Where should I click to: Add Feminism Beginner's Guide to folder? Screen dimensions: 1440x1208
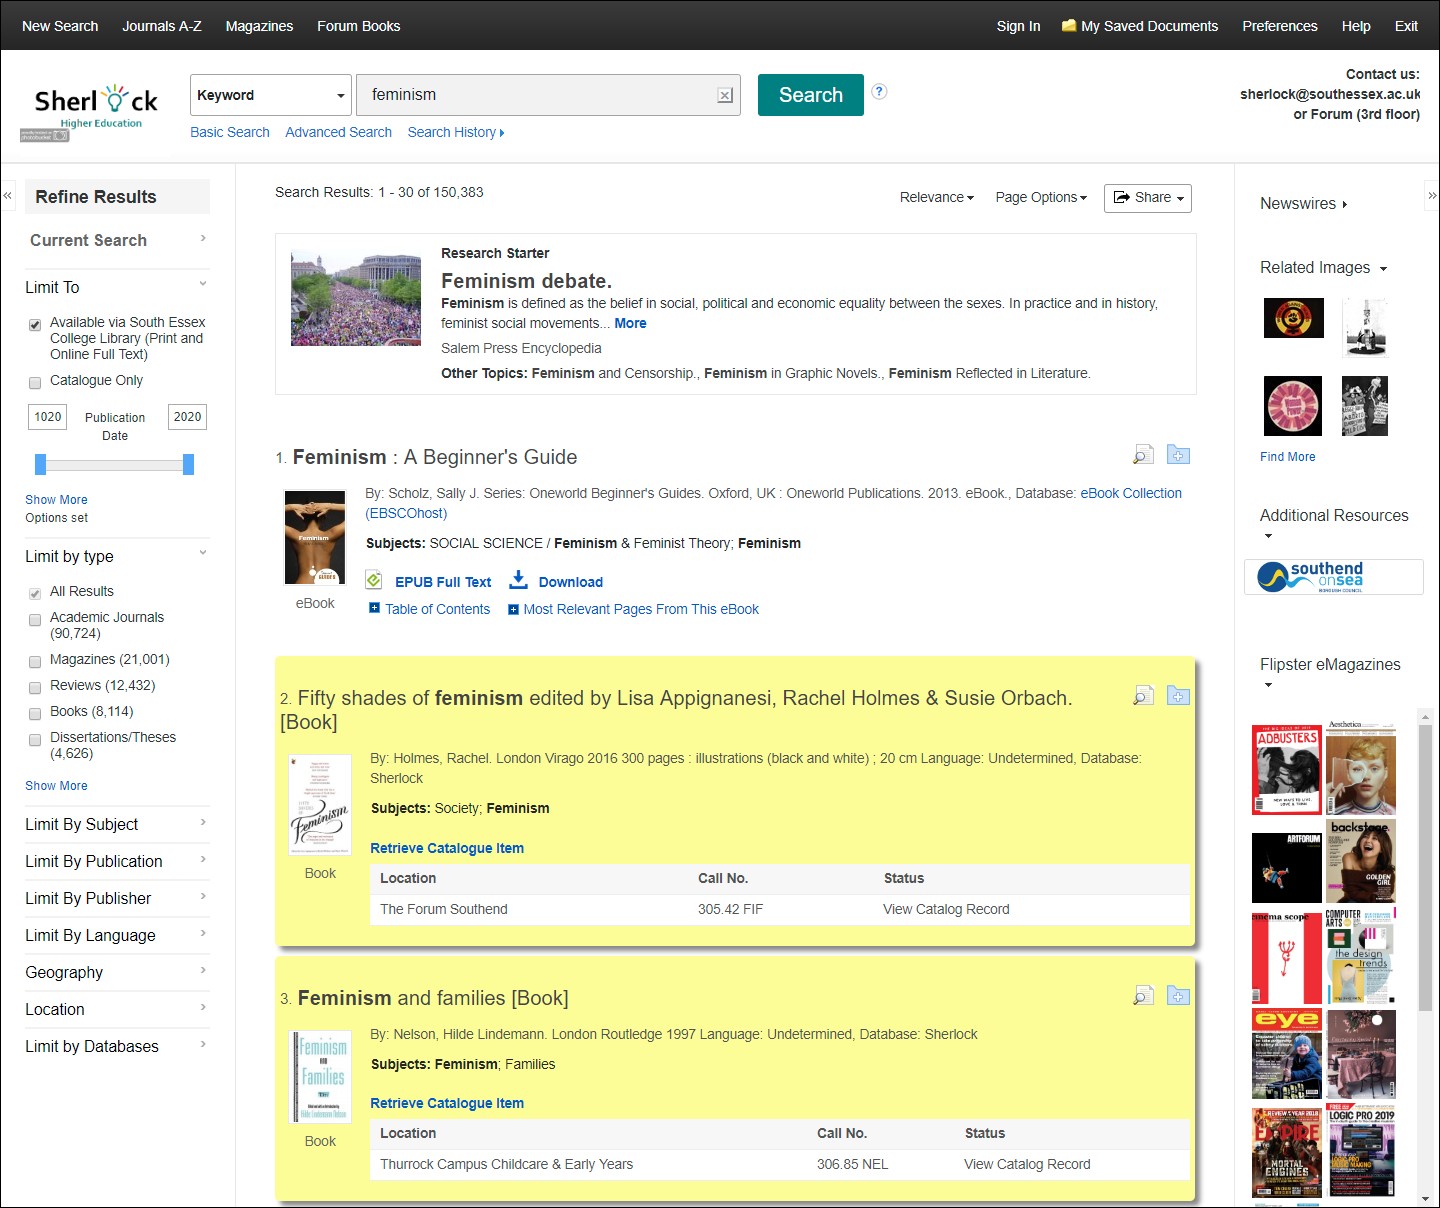click(x=1178, y=455)
